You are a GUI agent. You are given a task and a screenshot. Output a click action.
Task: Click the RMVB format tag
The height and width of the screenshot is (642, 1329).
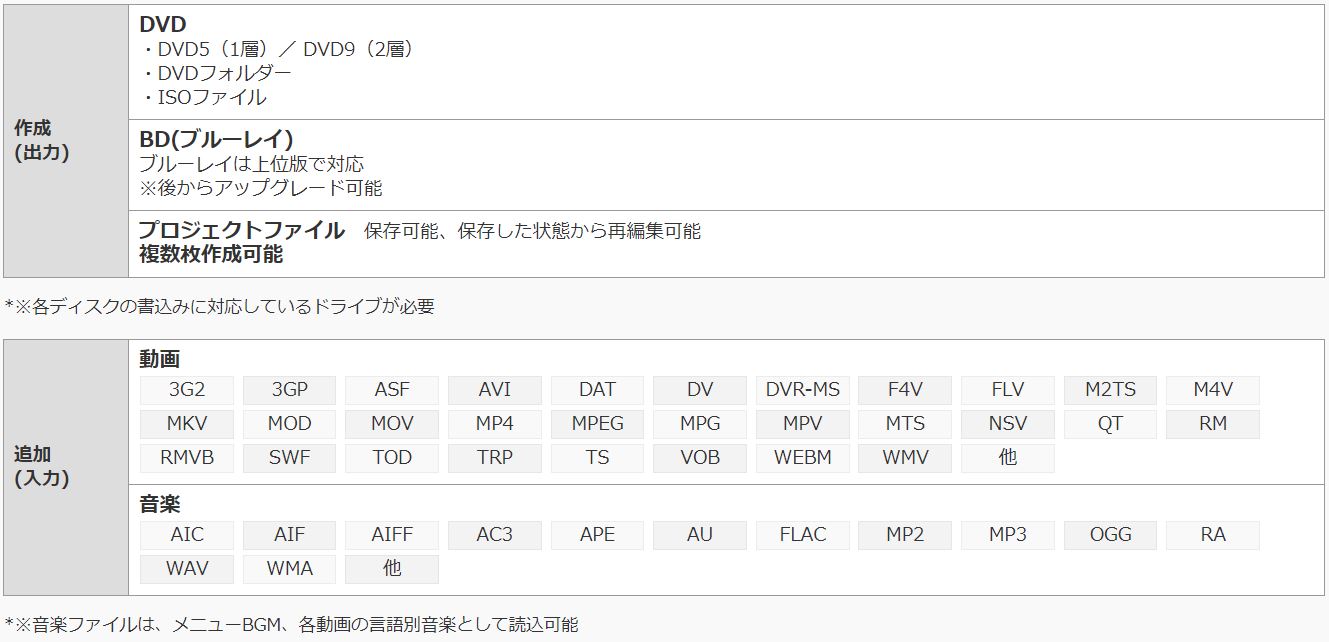187,458
